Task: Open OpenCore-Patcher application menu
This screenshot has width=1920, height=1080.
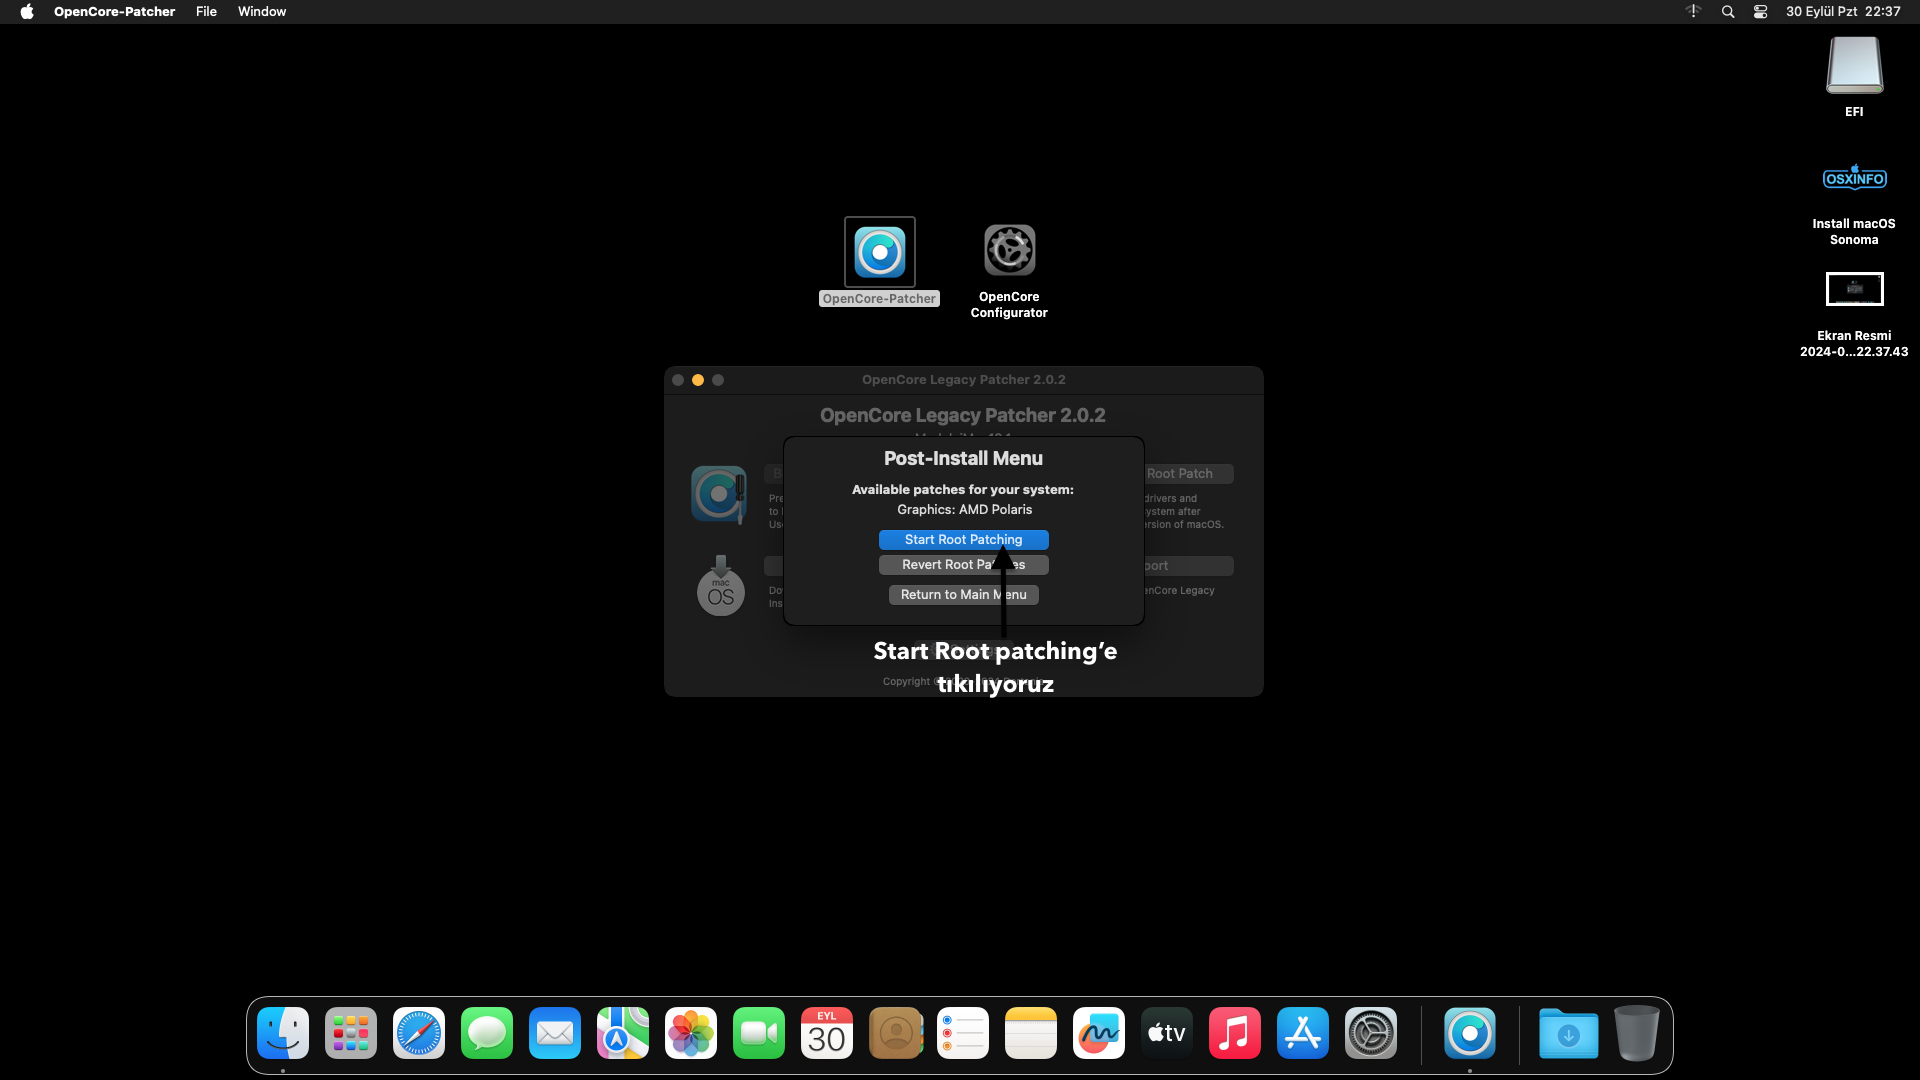Action: (x=114, y=12)
